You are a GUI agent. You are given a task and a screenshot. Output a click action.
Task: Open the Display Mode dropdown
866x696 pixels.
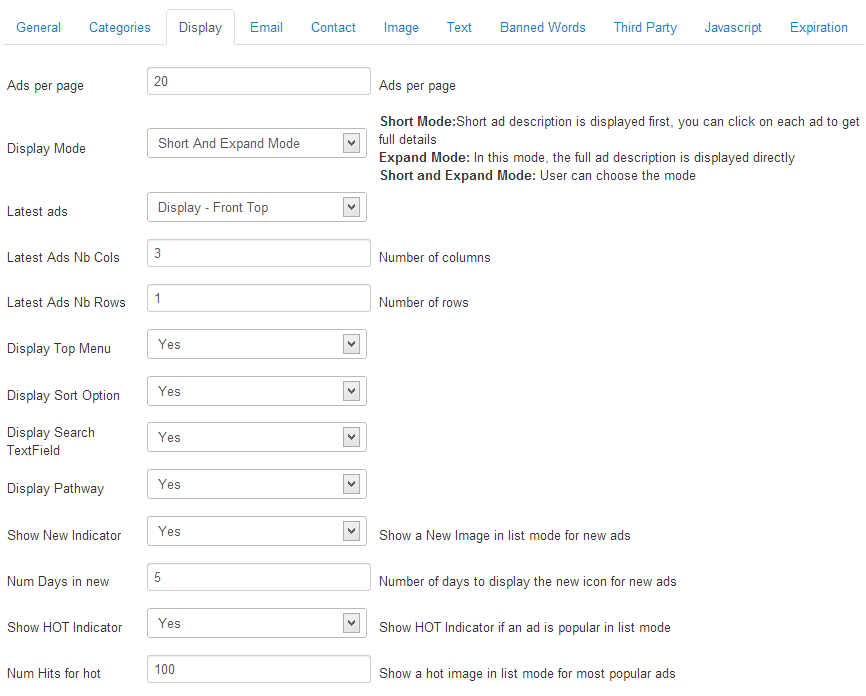coord(257,143)
